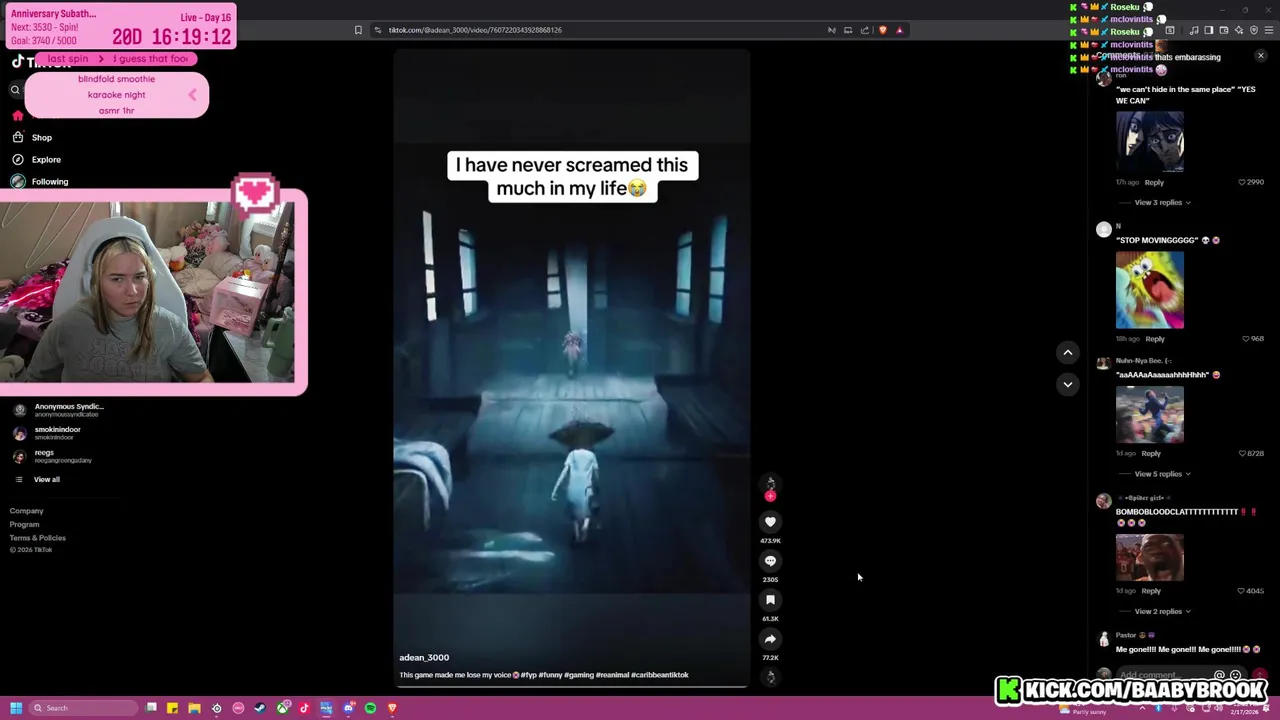Open Brave playlist music note icon
The height and width of the screenshot is (720, 1280).
pyautogui.click(x=1194, y=30)
